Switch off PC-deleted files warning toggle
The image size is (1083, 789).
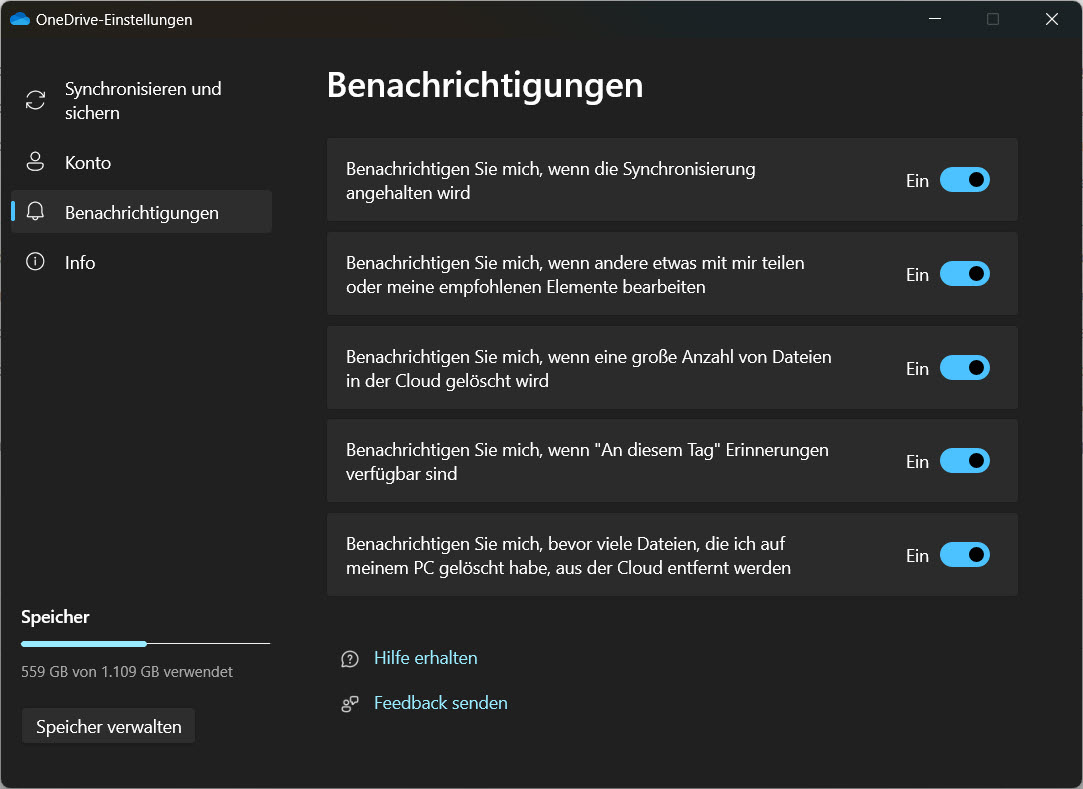[x=964, y=555]
